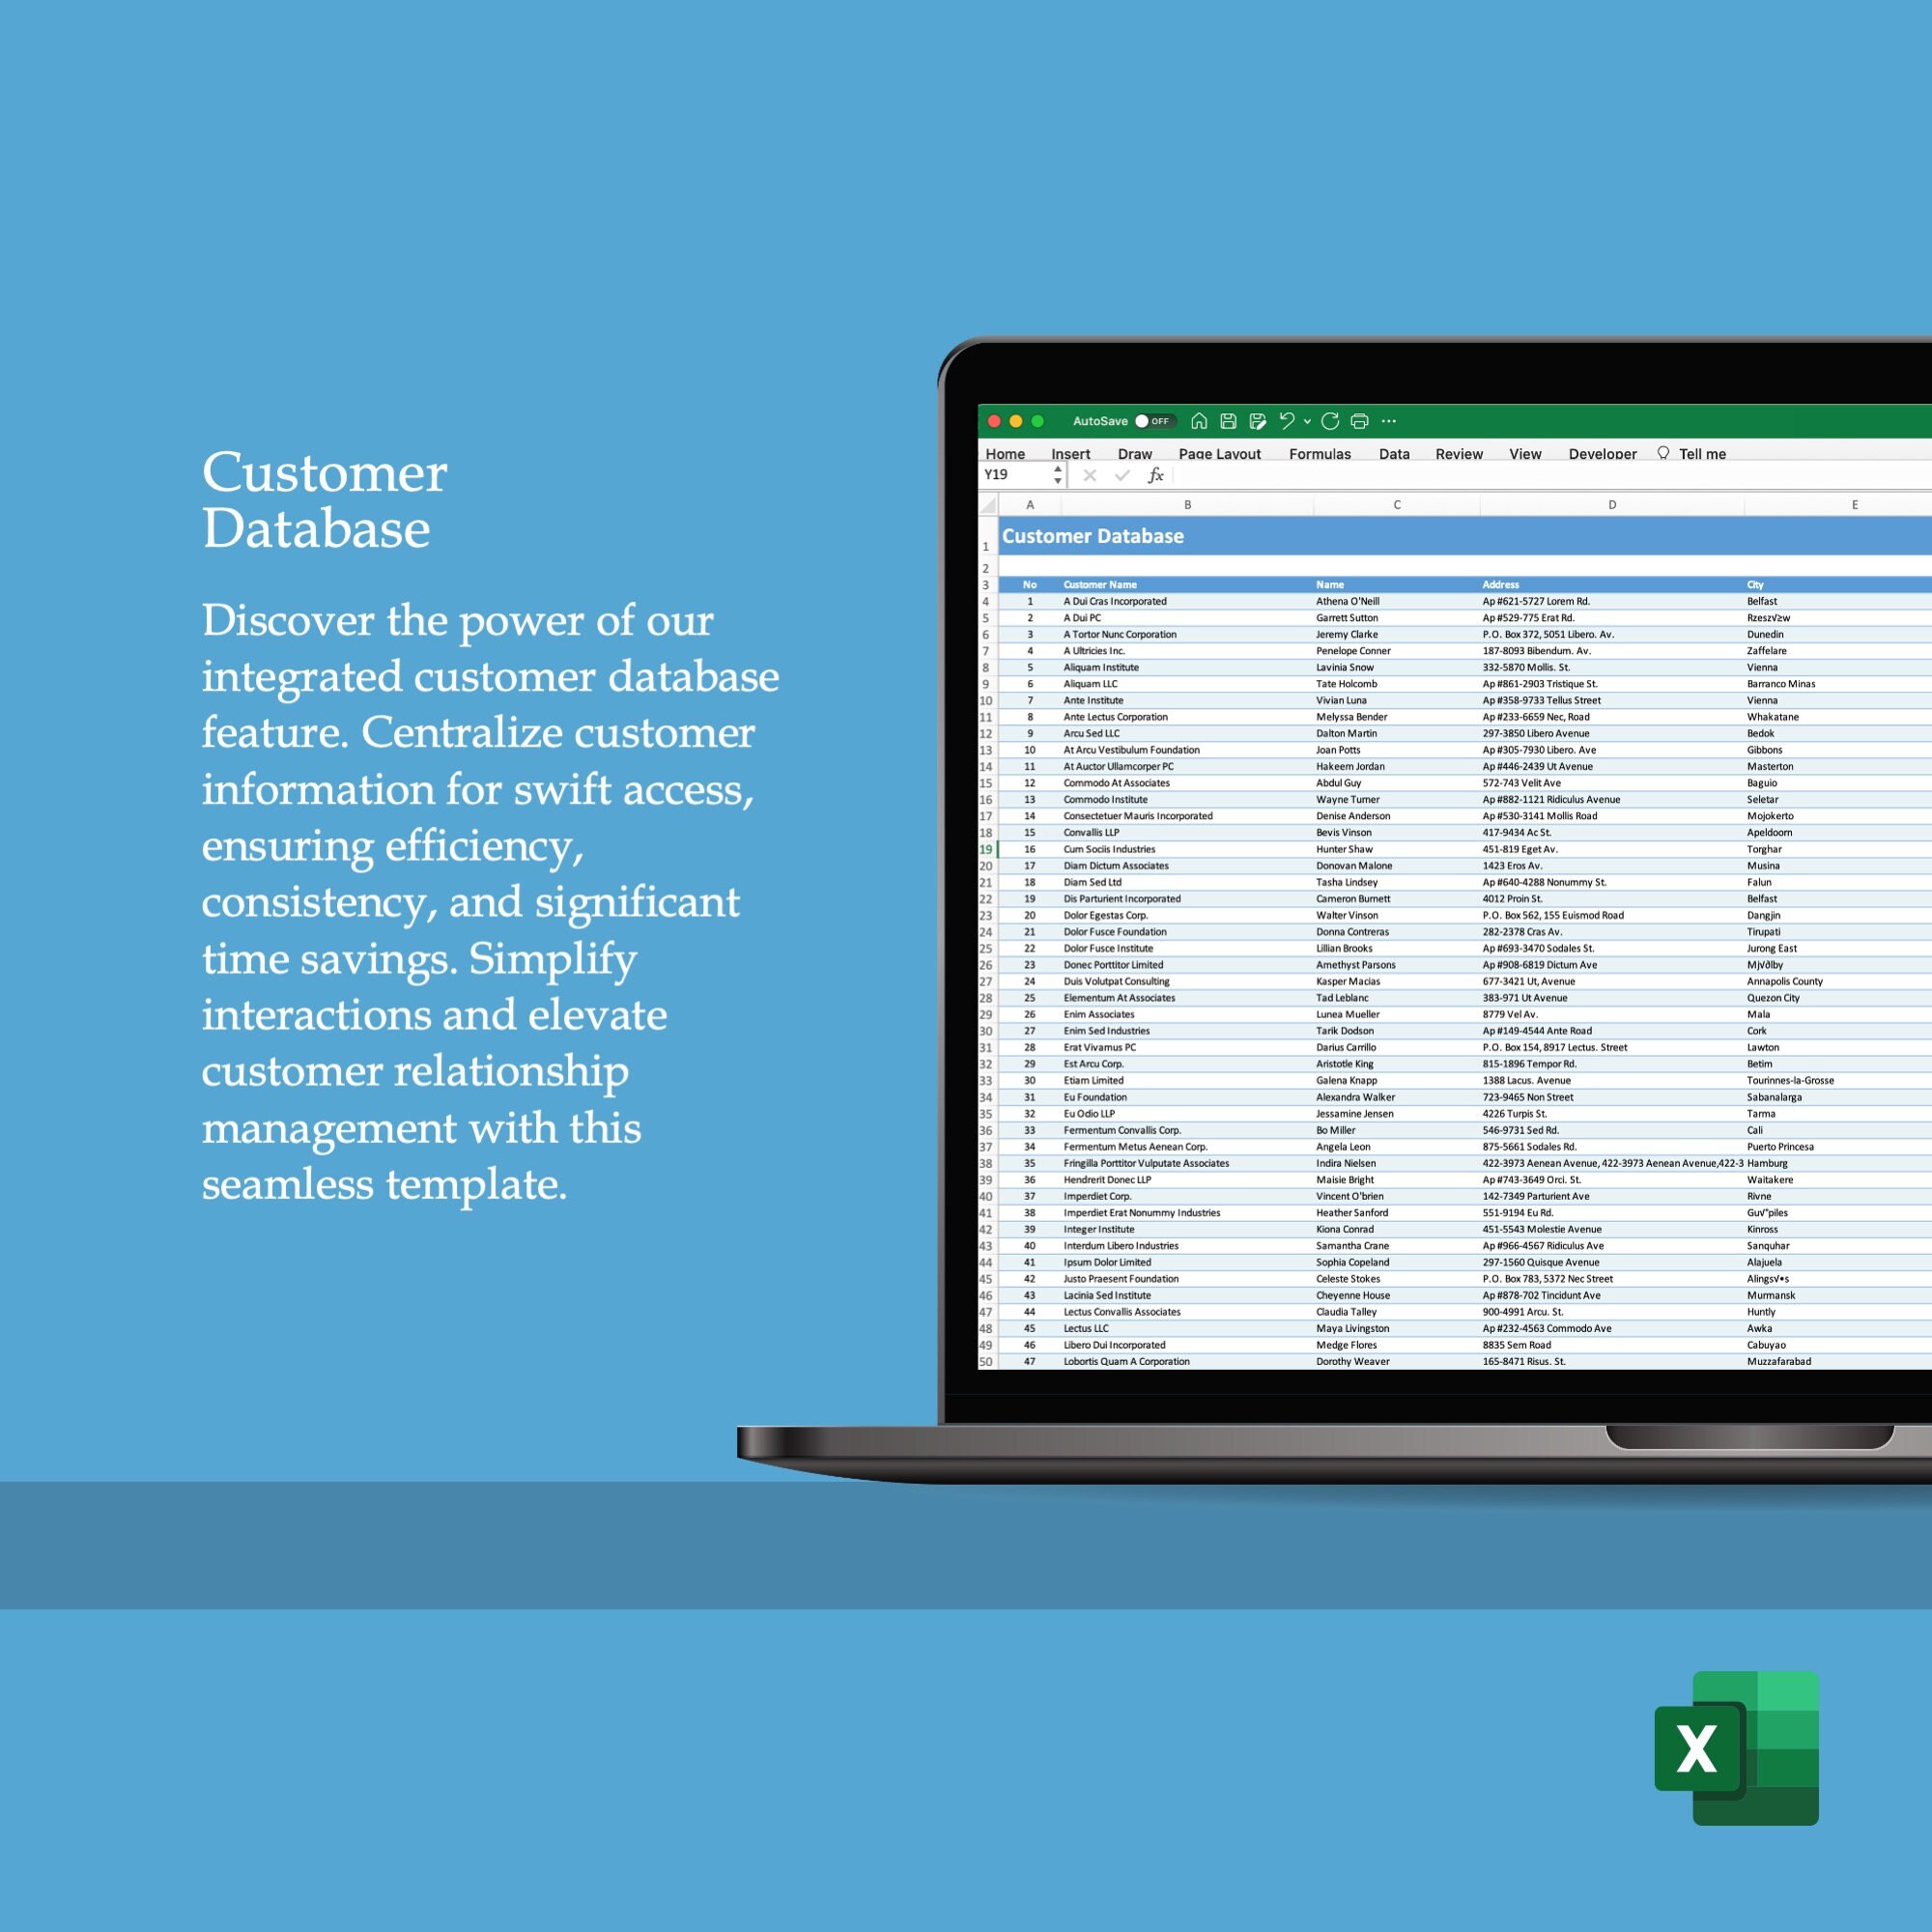
Task: Select the Data ribbon tab
Action: [1394, 454]
